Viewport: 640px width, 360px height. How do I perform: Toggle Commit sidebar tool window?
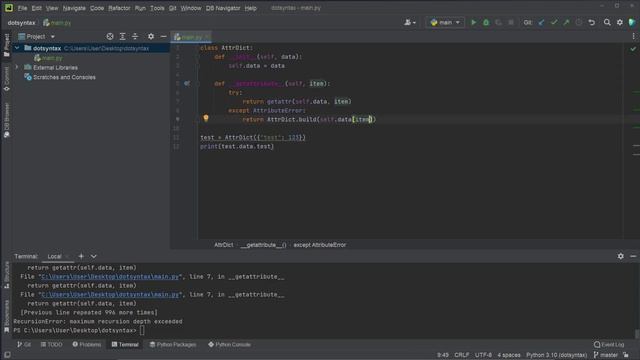tap(7, 79)
